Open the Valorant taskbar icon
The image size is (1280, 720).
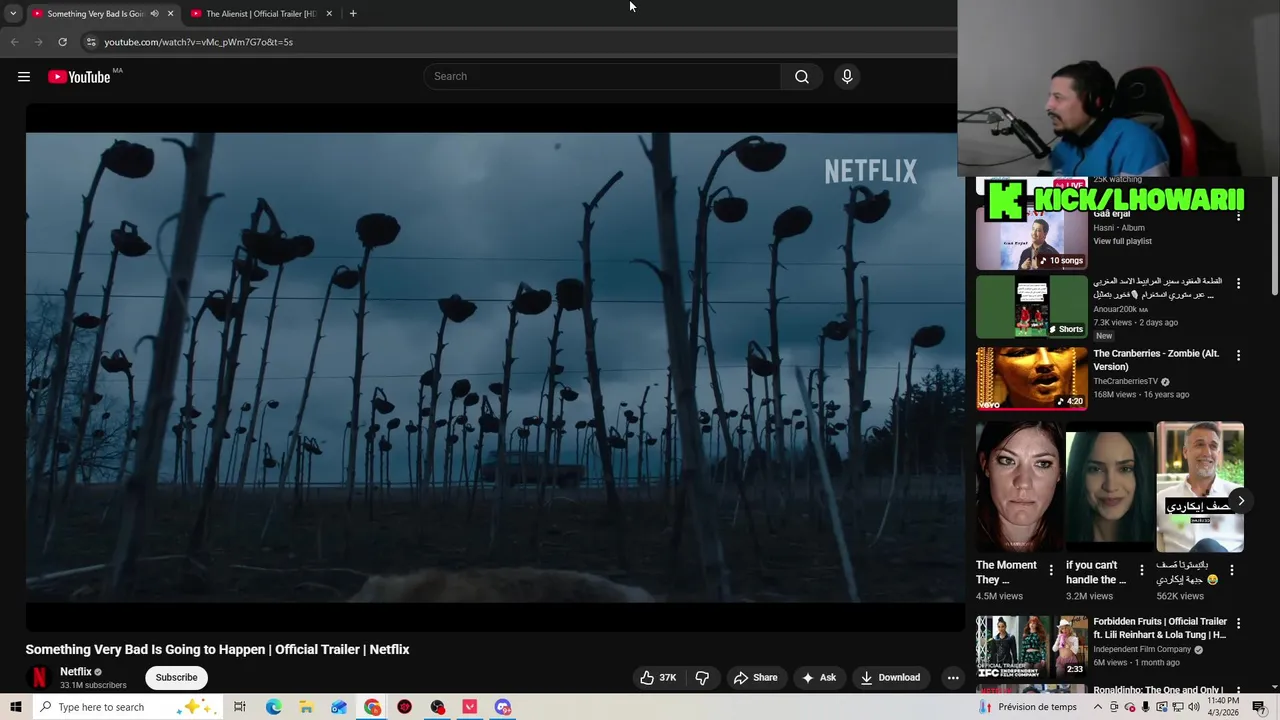[470, 707]
